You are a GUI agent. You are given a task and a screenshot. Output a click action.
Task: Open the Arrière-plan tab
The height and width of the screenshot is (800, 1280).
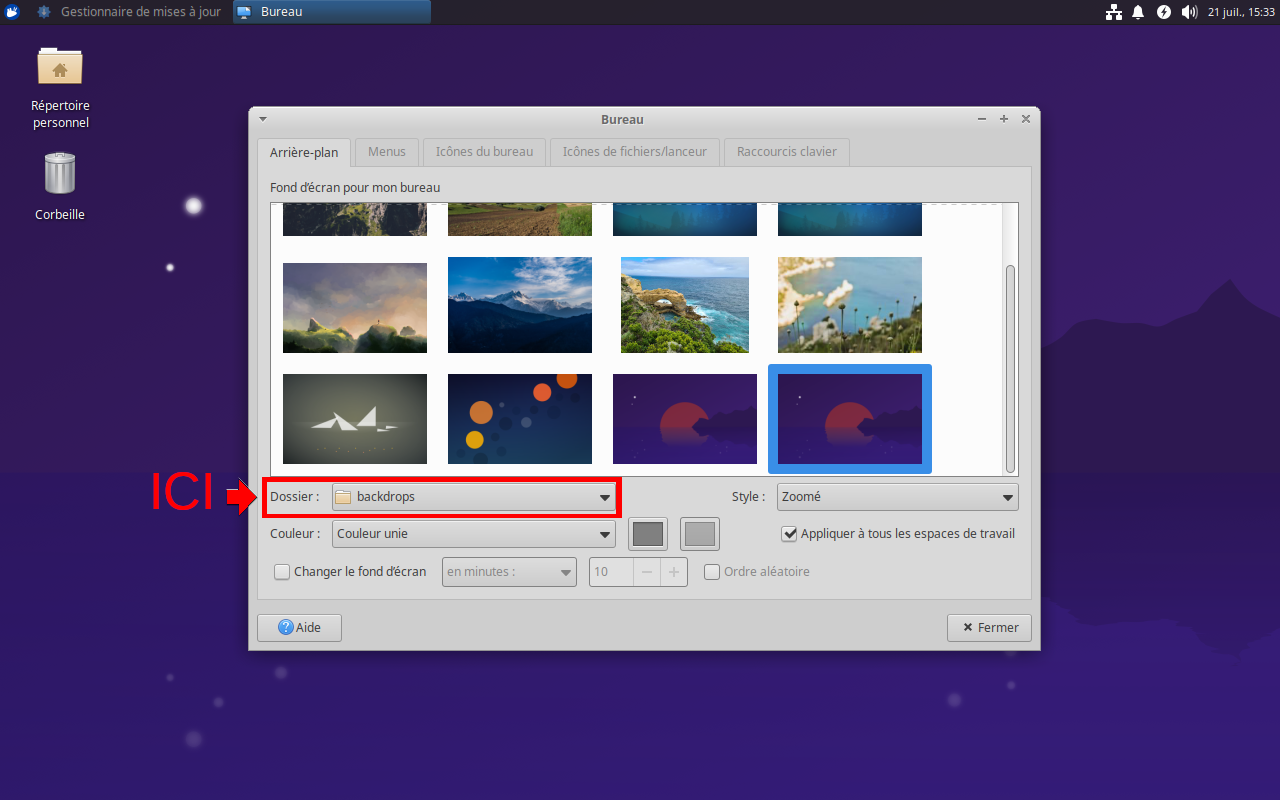coord(304,153)
